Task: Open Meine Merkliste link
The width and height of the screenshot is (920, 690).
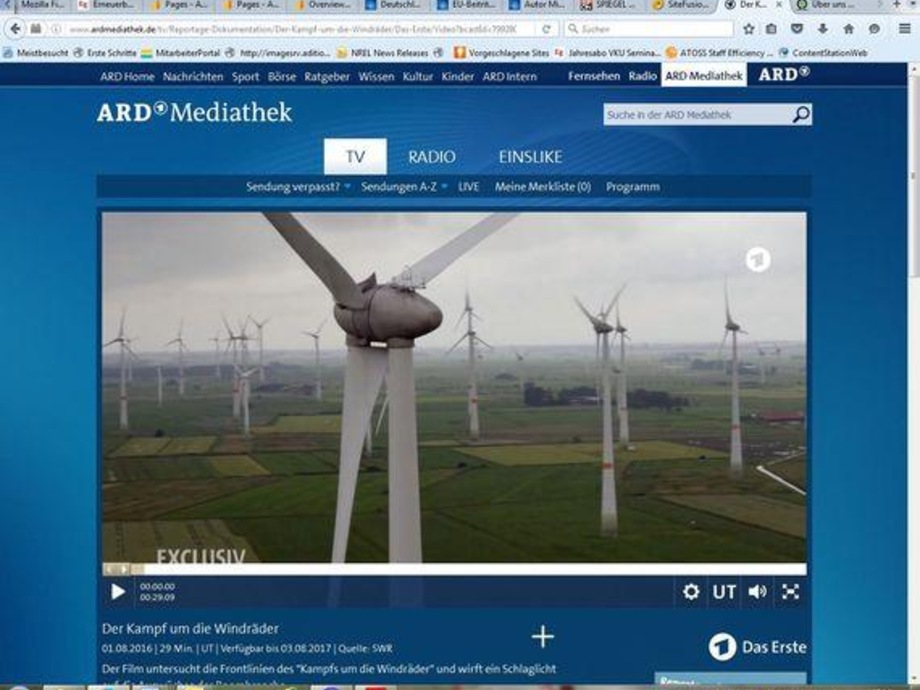Action: tap(542, 186)
